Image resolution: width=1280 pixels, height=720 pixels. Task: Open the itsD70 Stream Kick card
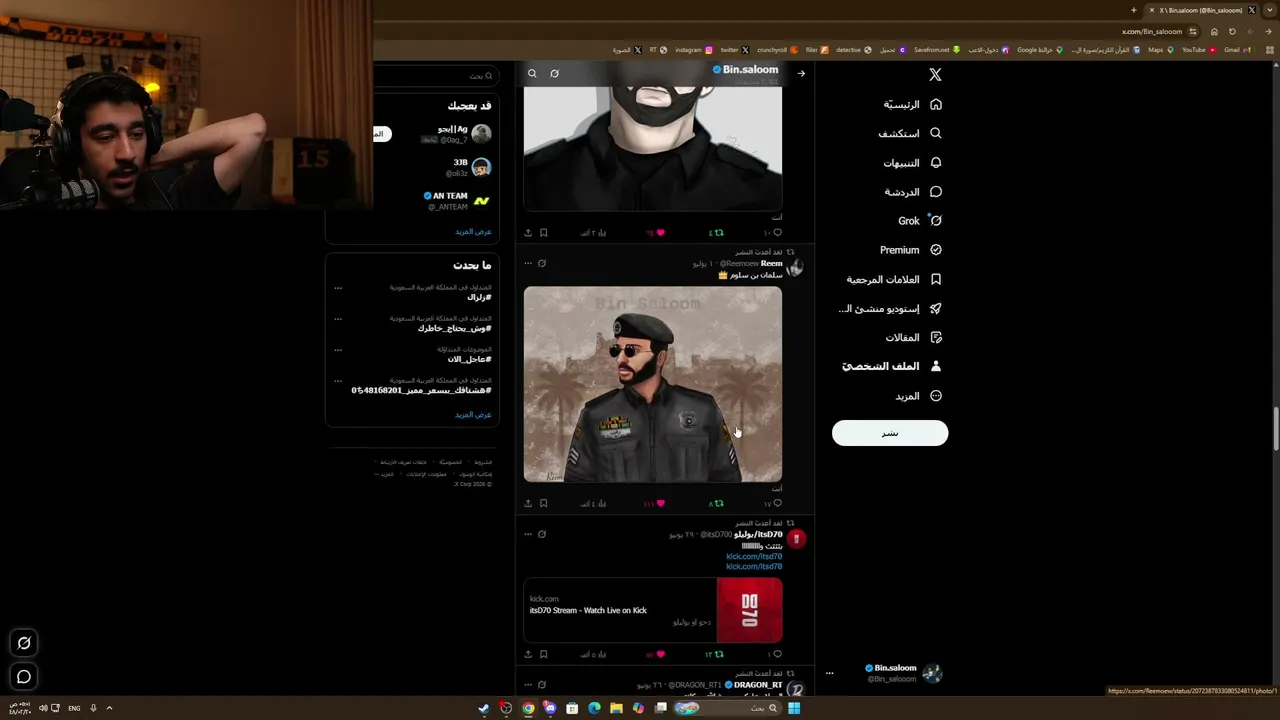click(x=653, y=610)
